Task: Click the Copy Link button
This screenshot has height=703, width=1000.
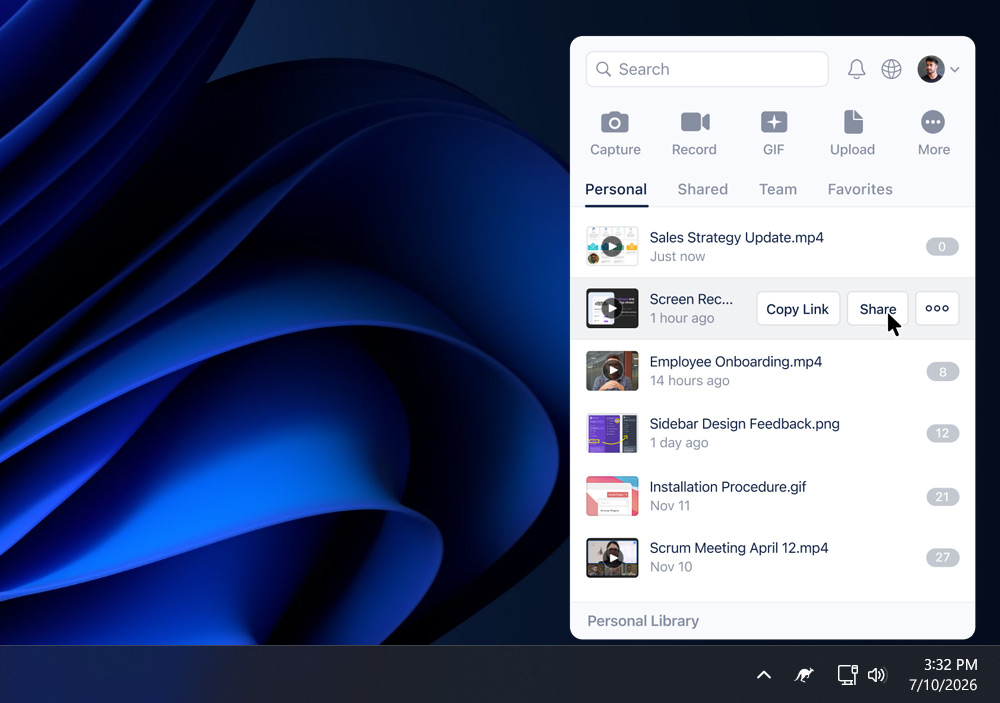Action: 798,309
